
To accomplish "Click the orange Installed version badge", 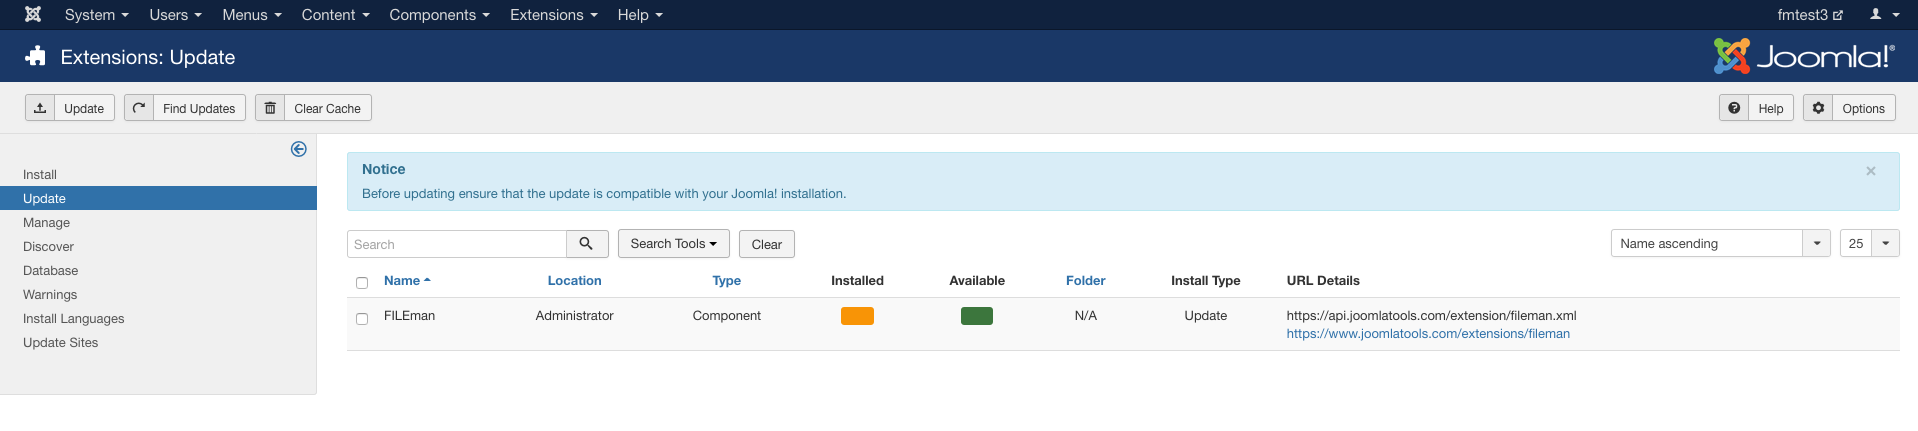I will click(857, 316).
